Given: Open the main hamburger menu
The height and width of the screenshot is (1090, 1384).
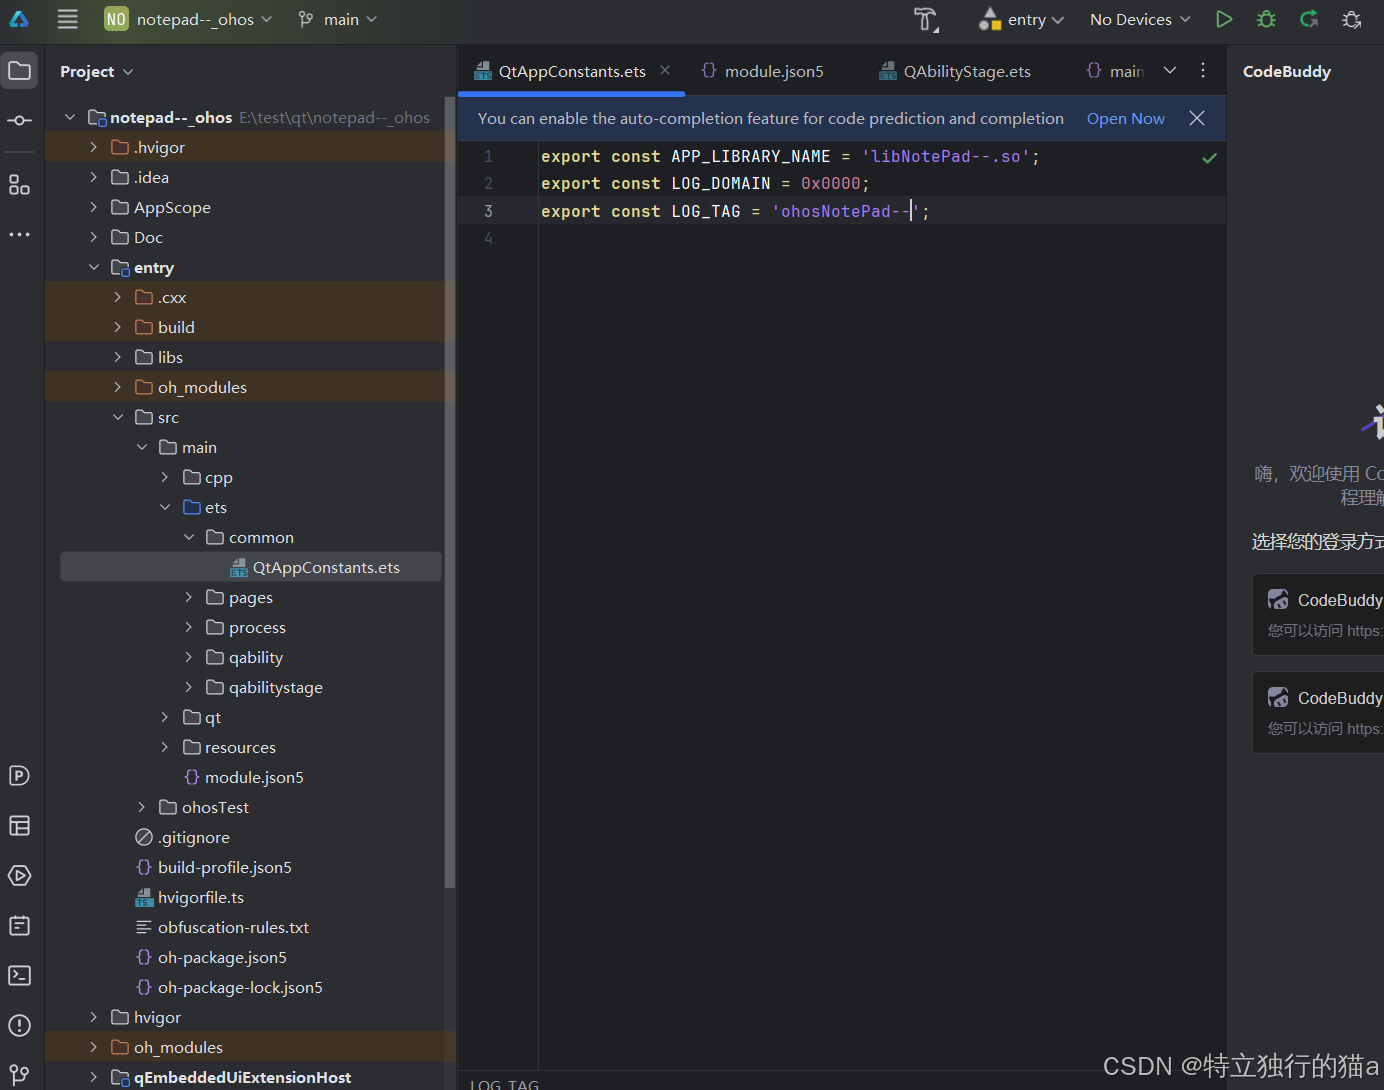Looking at the screenshot, I should (x=67, y=19).
